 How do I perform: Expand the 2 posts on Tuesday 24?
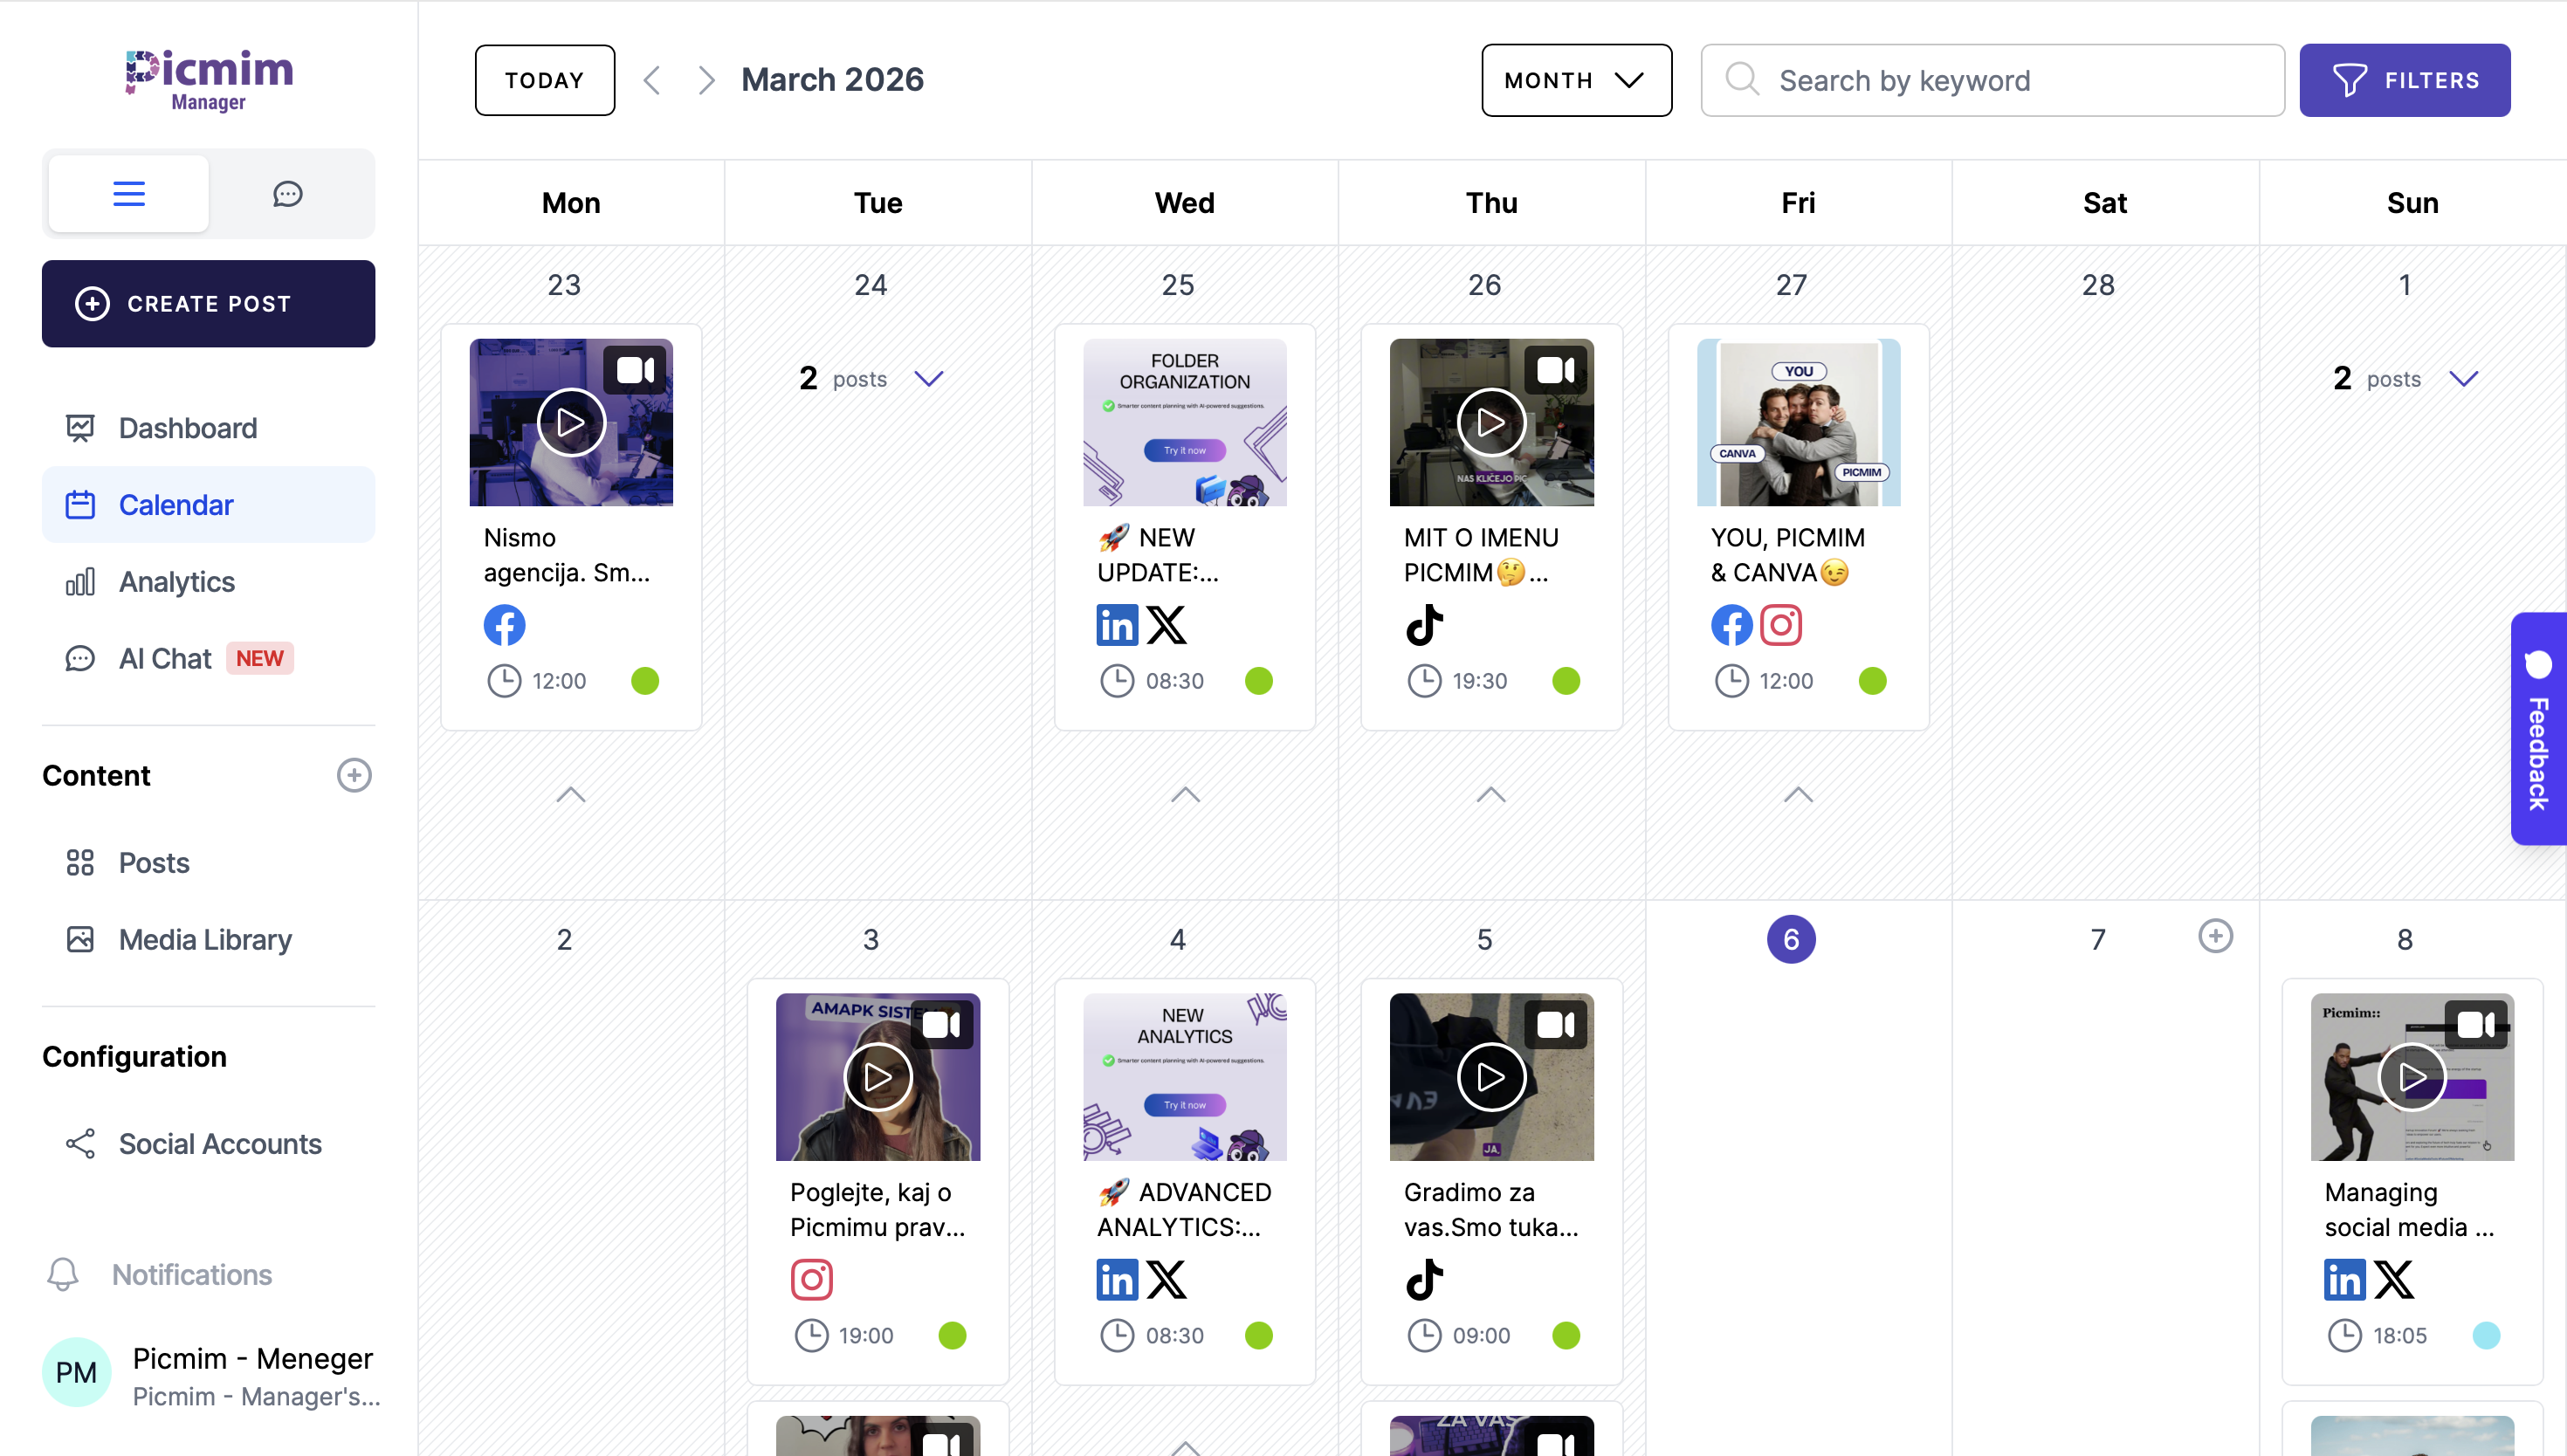pyautogui.click(x=929, y=378)
